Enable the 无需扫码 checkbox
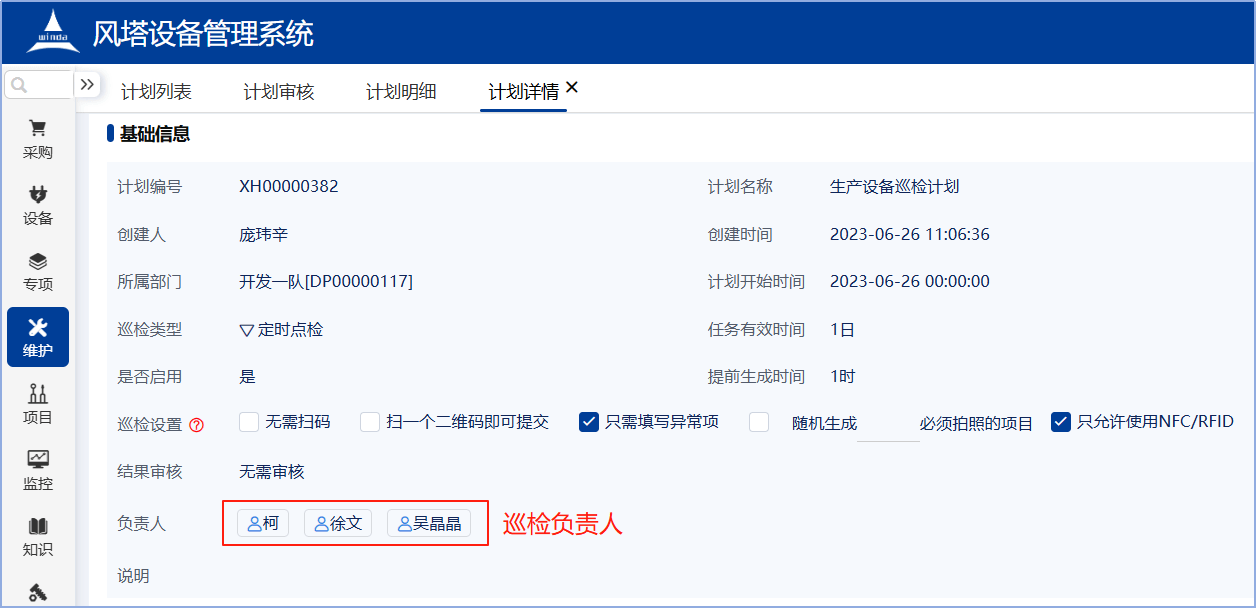This screenshot has height=608, width=1257. click(249, 422)
